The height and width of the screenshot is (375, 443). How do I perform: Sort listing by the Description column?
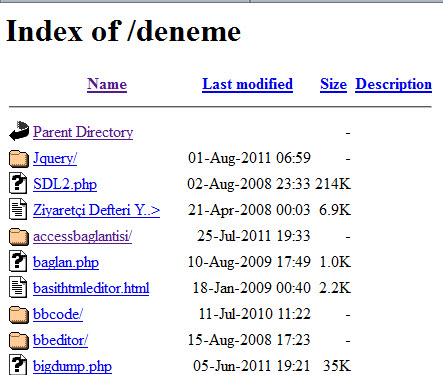click(x=393, y=84)
